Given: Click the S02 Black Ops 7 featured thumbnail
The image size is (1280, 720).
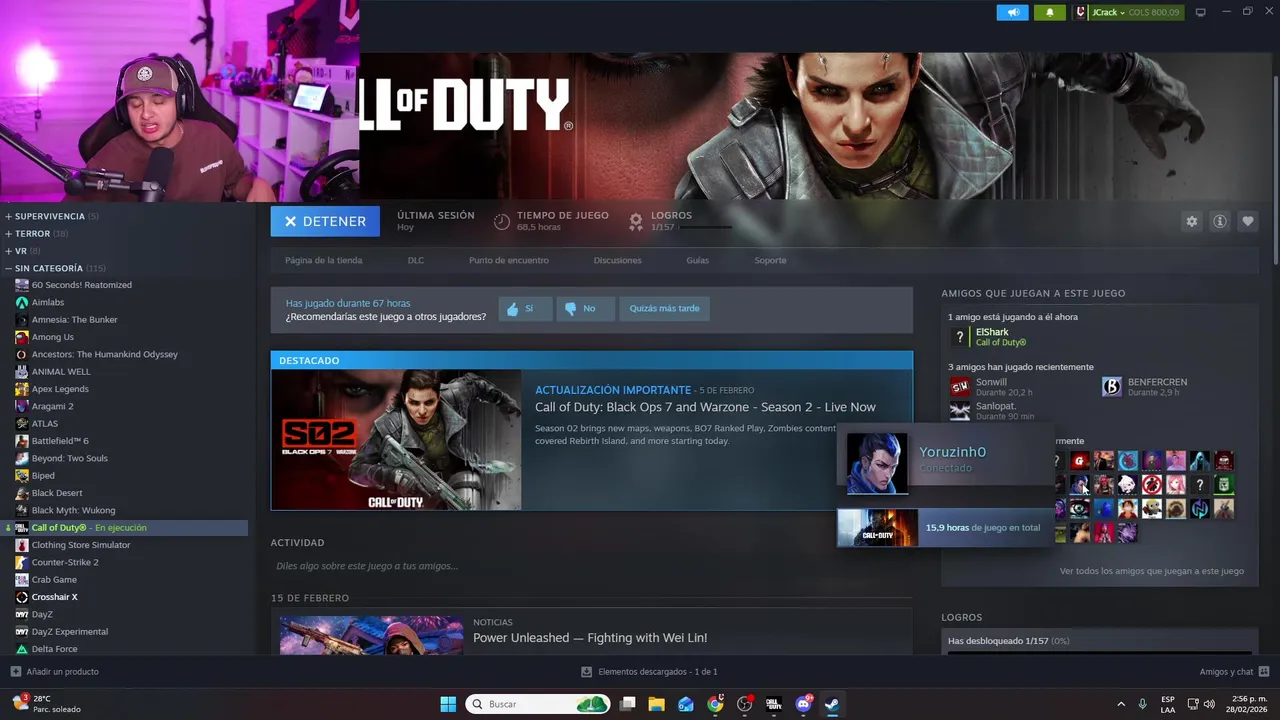Looking at the screenshot, I should [x=396, y=440].
